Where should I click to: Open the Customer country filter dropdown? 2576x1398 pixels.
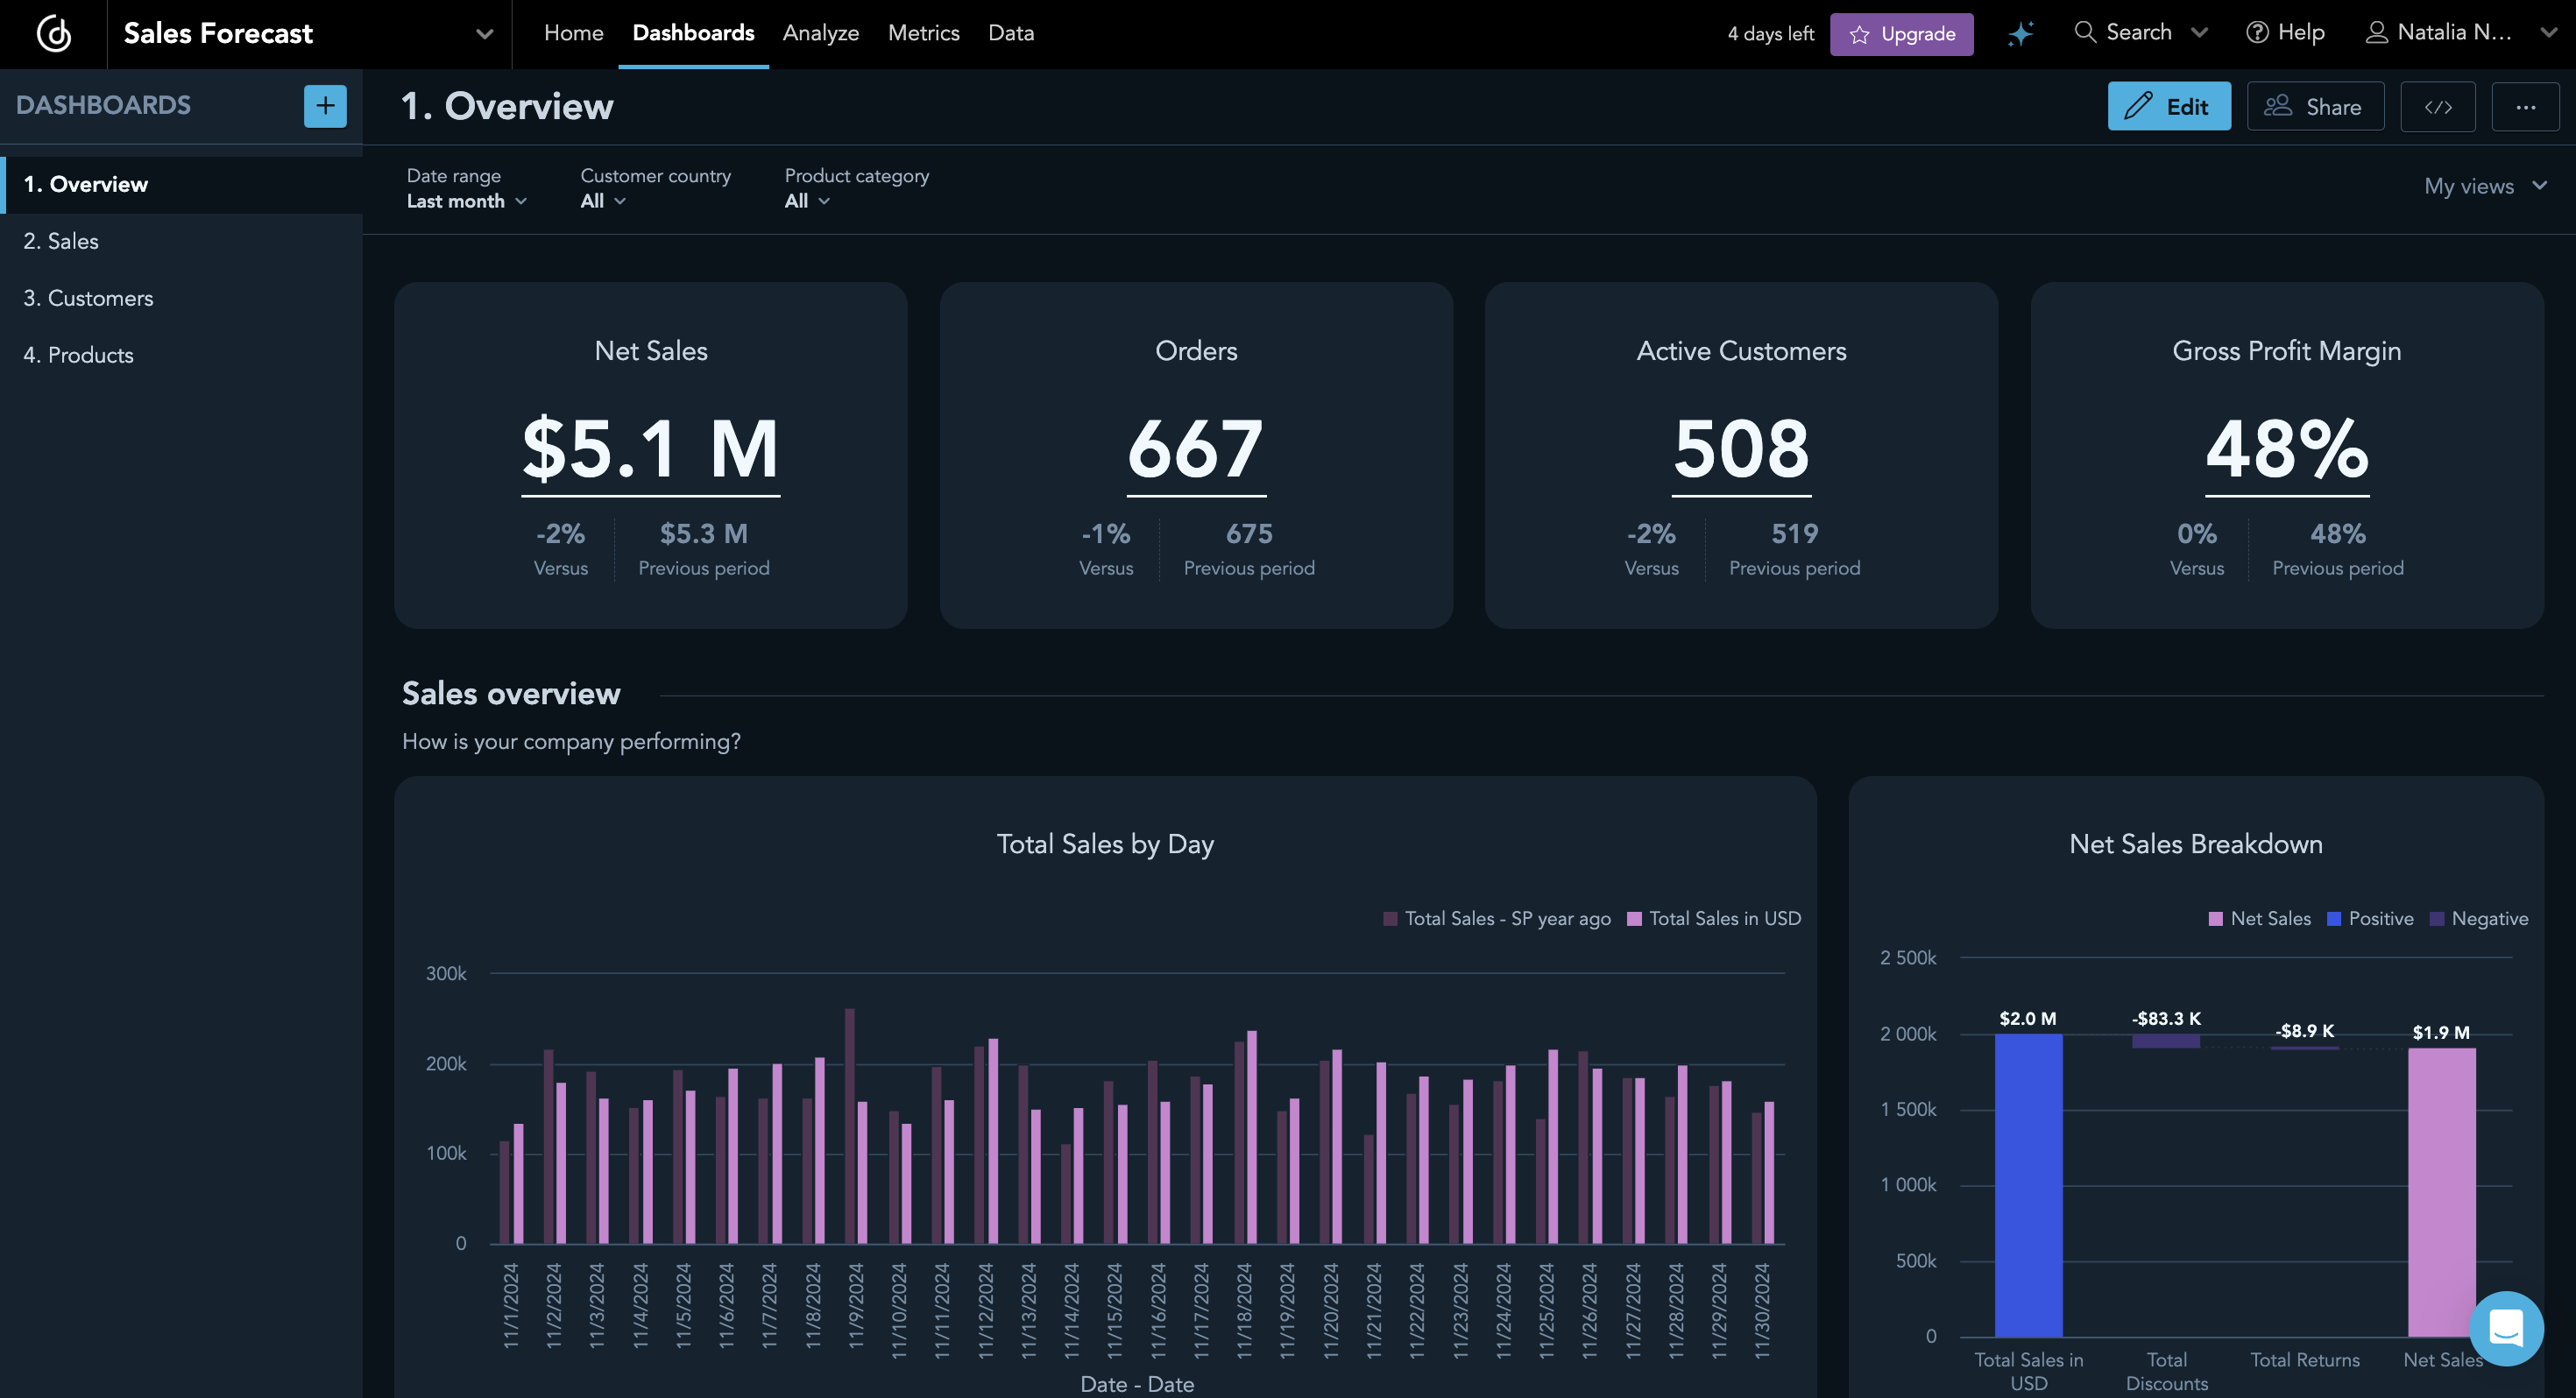[x=603, y=201]
